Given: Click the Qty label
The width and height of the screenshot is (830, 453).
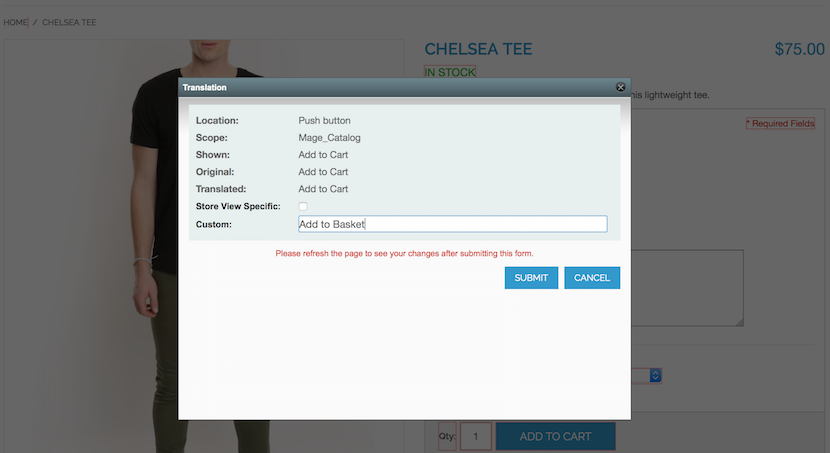Looking at the screenshot, I should click(447, 436).
